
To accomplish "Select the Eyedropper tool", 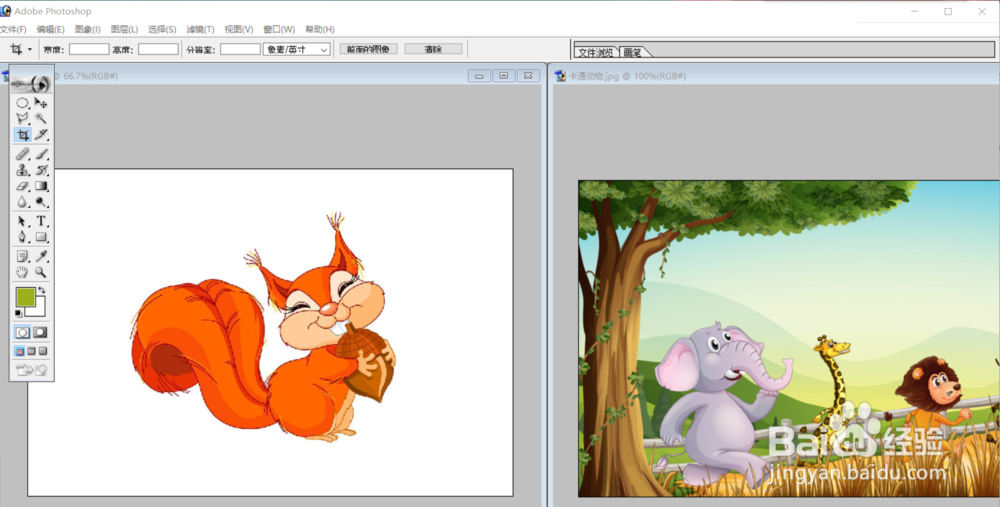I will [41, 256].
